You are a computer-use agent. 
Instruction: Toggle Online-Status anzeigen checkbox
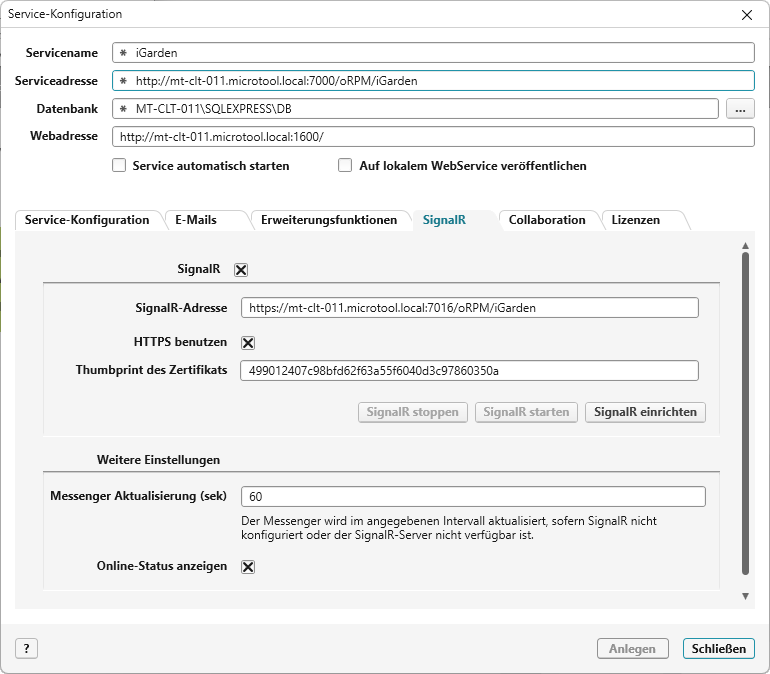click(x=248, y=567)
